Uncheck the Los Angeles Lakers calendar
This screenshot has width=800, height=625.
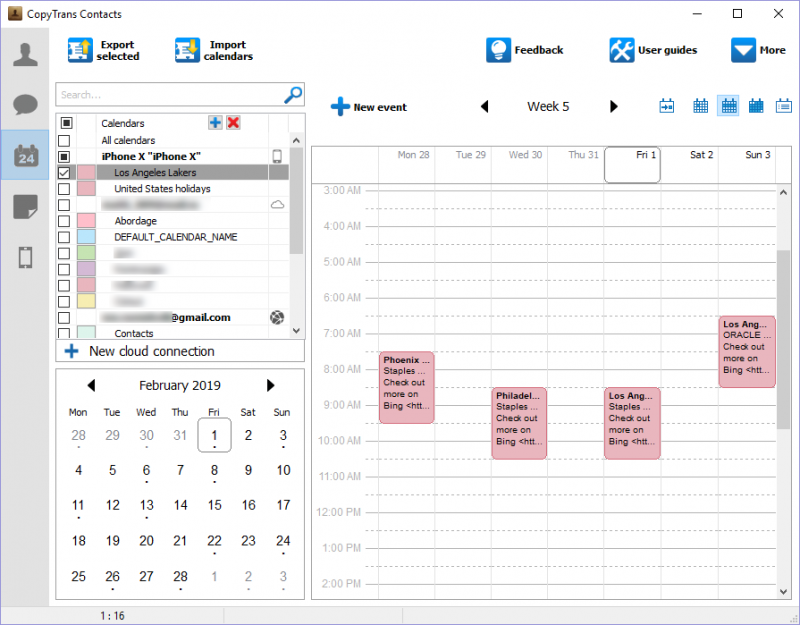pyautogui.click(x=65, y=173)
